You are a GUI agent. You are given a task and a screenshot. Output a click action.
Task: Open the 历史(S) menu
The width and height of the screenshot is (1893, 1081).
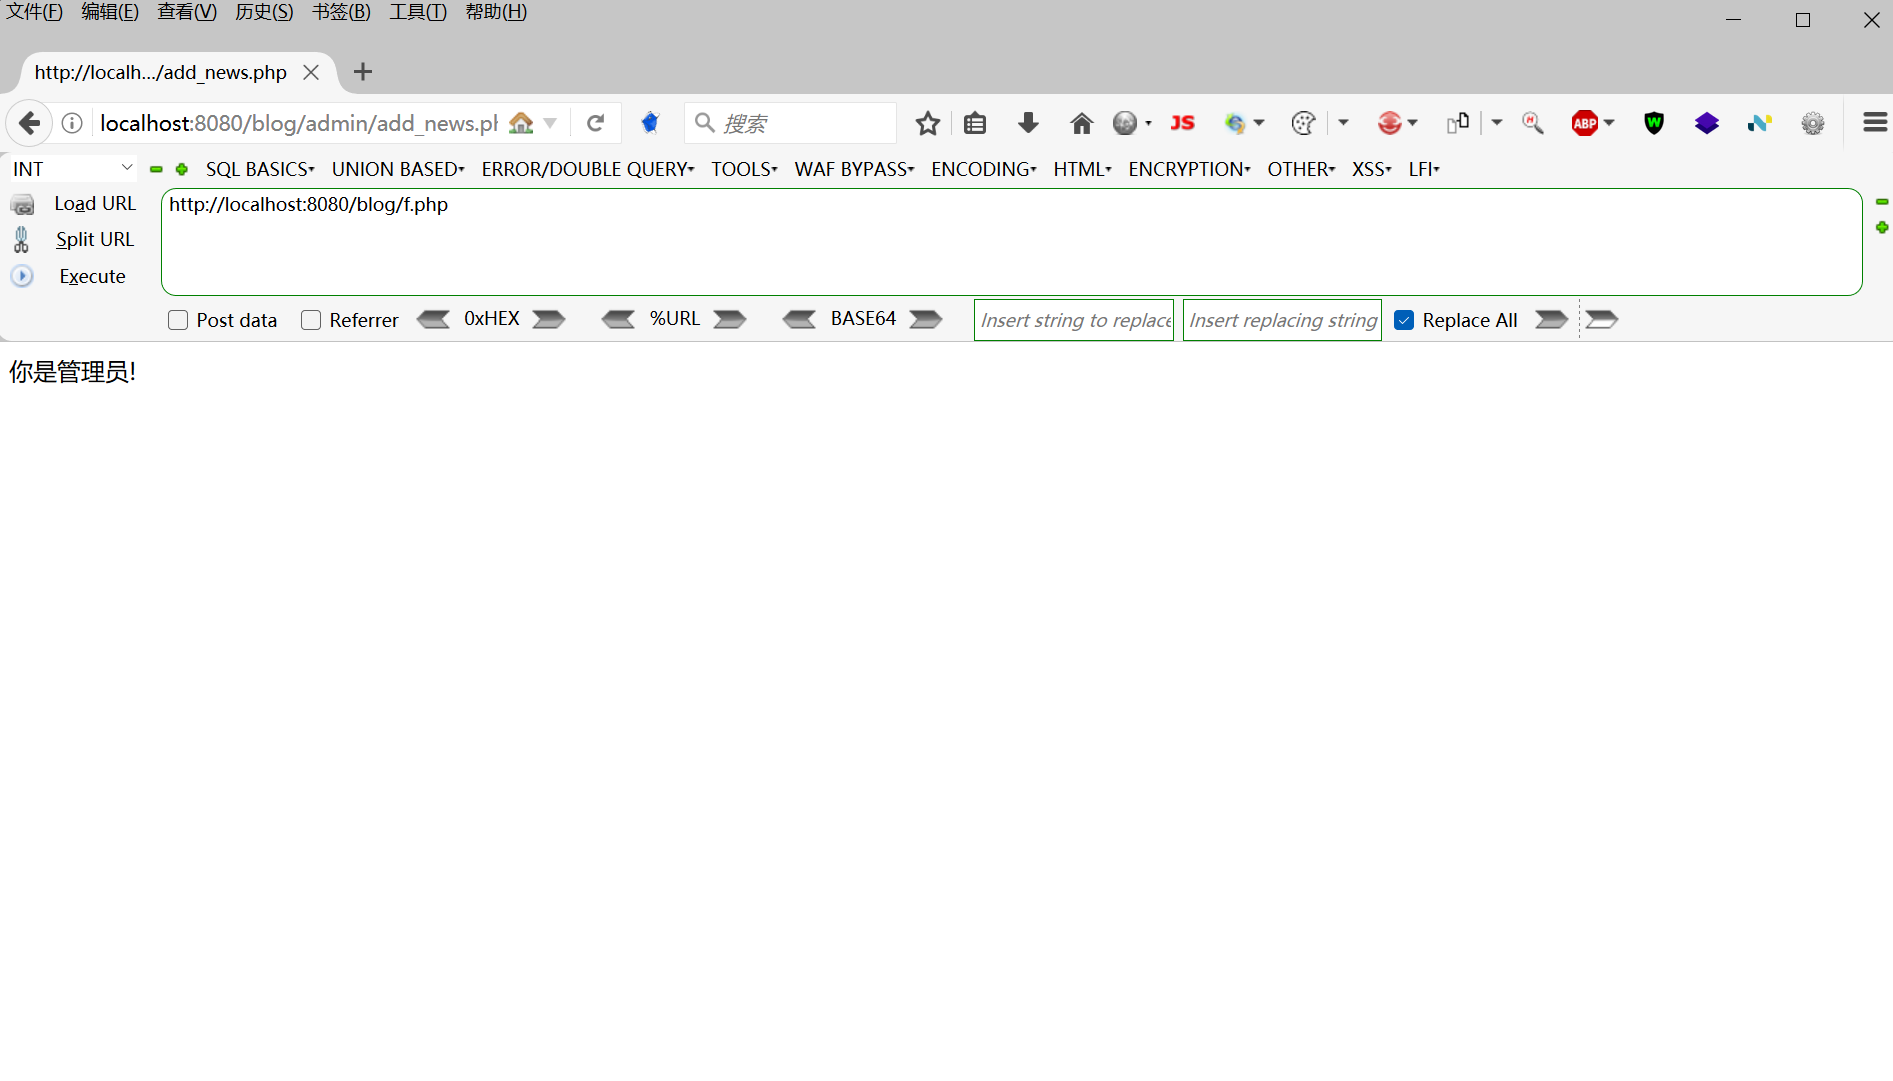coord(264,12)
